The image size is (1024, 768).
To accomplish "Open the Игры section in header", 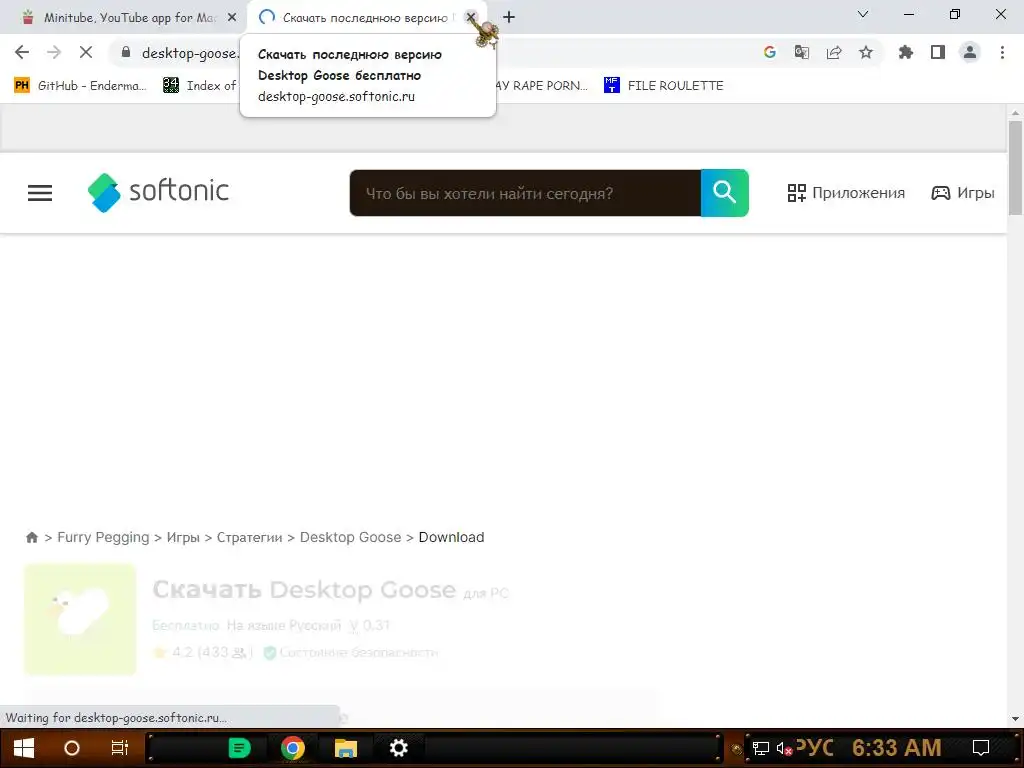I will pos(963,193).
